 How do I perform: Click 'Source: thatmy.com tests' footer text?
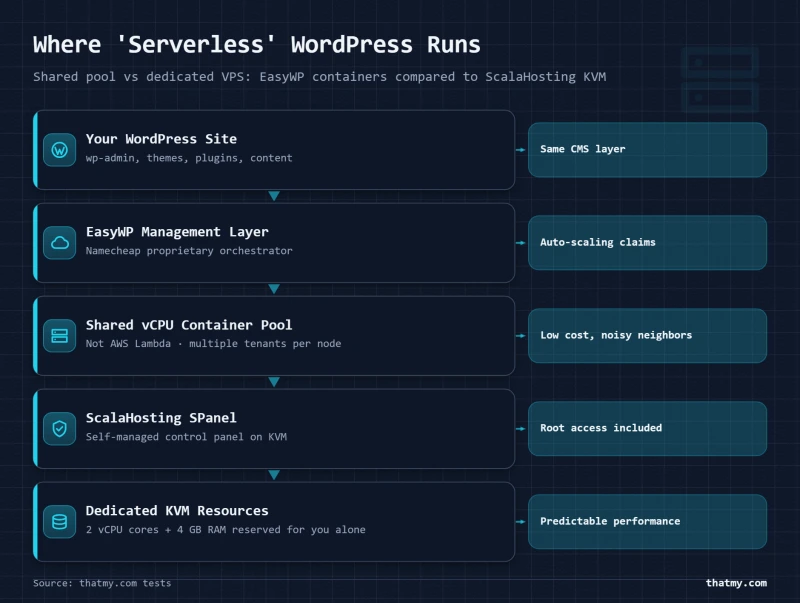click(x=102, y=583)
